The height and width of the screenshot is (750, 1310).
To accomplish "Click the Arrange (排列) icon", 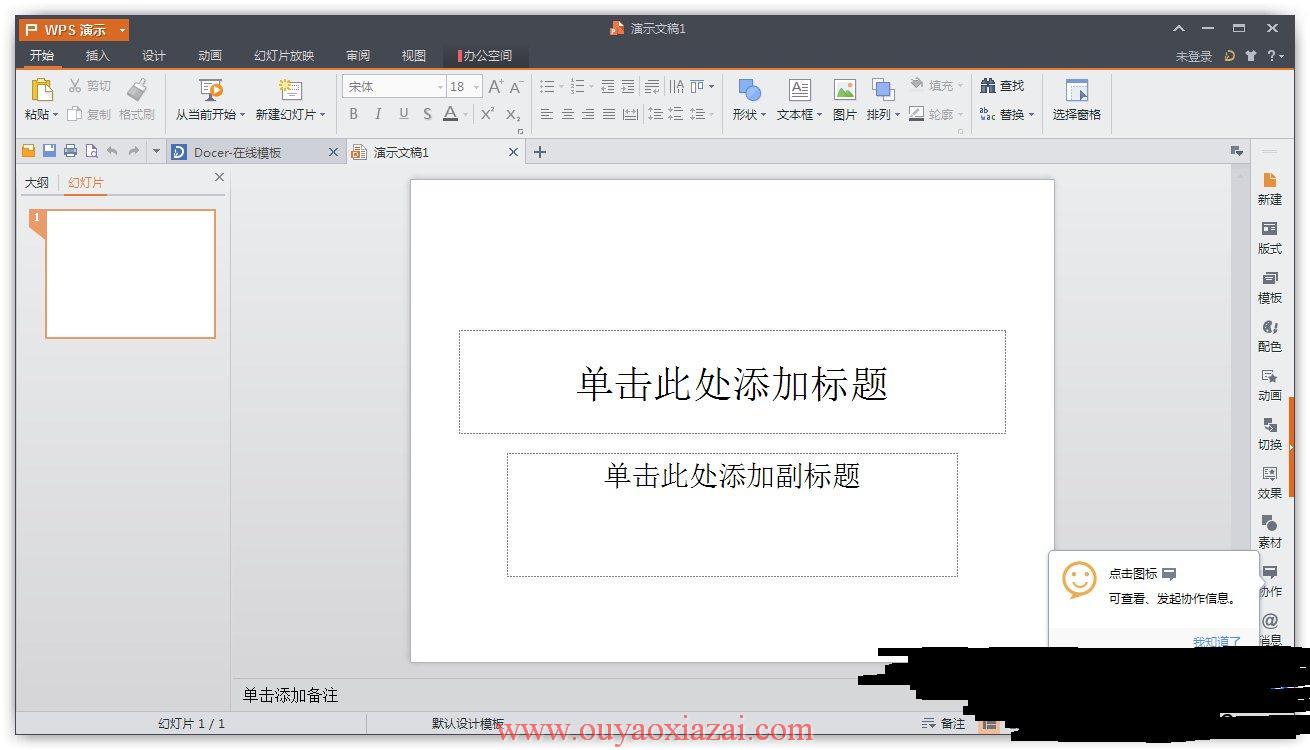I will (882, 90).
